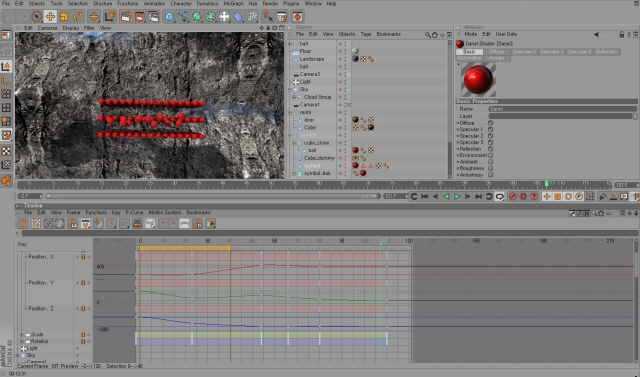Select the Landscape object row
Screen dimensions: 640x377
(312, 59)
